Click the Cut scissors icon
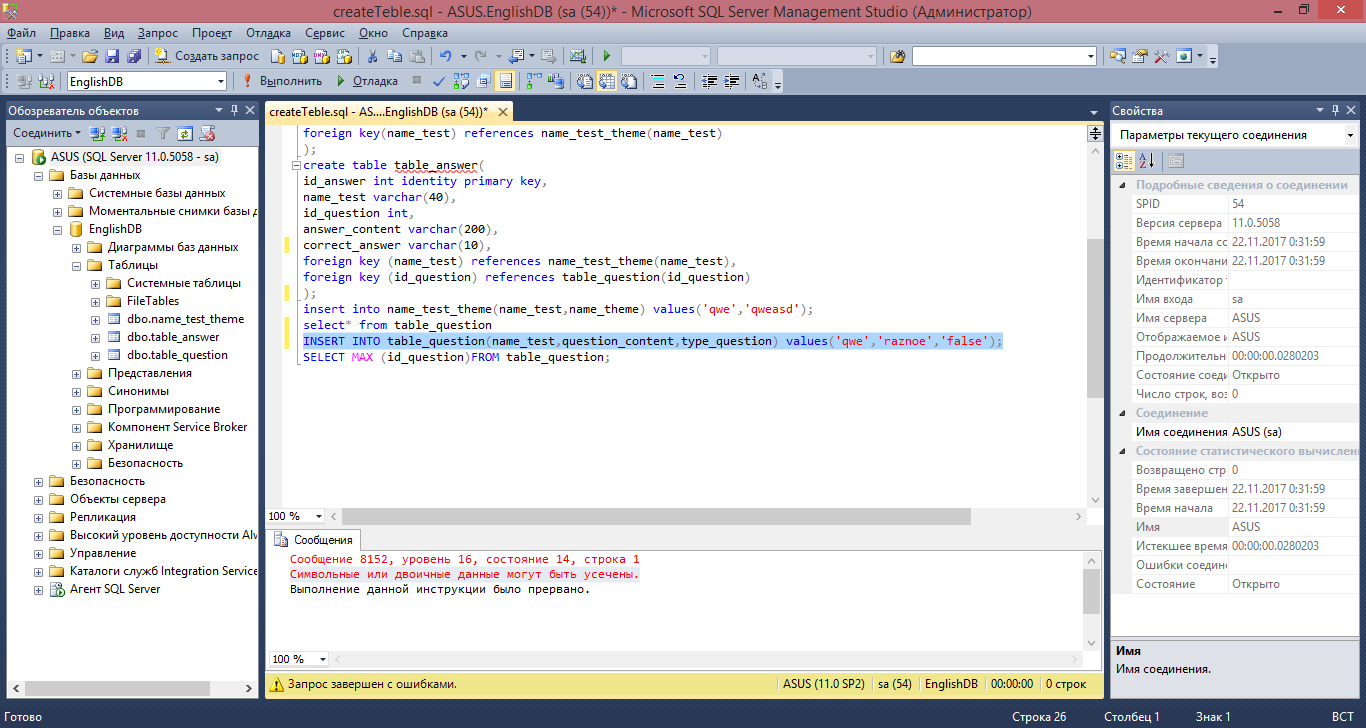This screenshot has width=1366, height=728. click(x=372, y=56)
